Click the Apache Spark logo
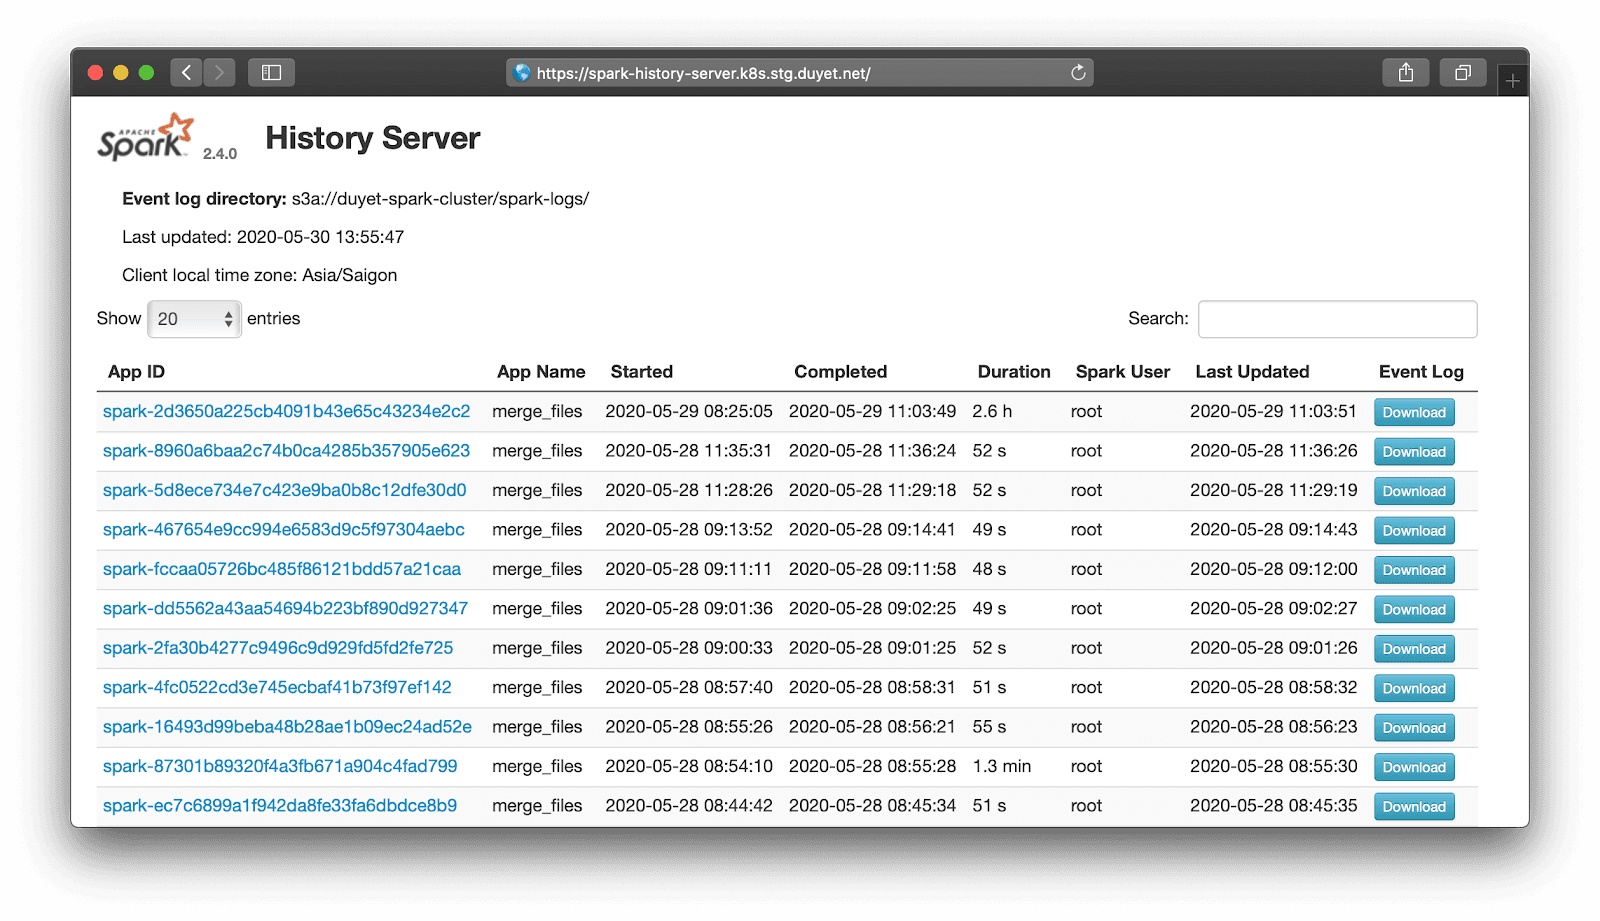 click(x=143, y=135)
